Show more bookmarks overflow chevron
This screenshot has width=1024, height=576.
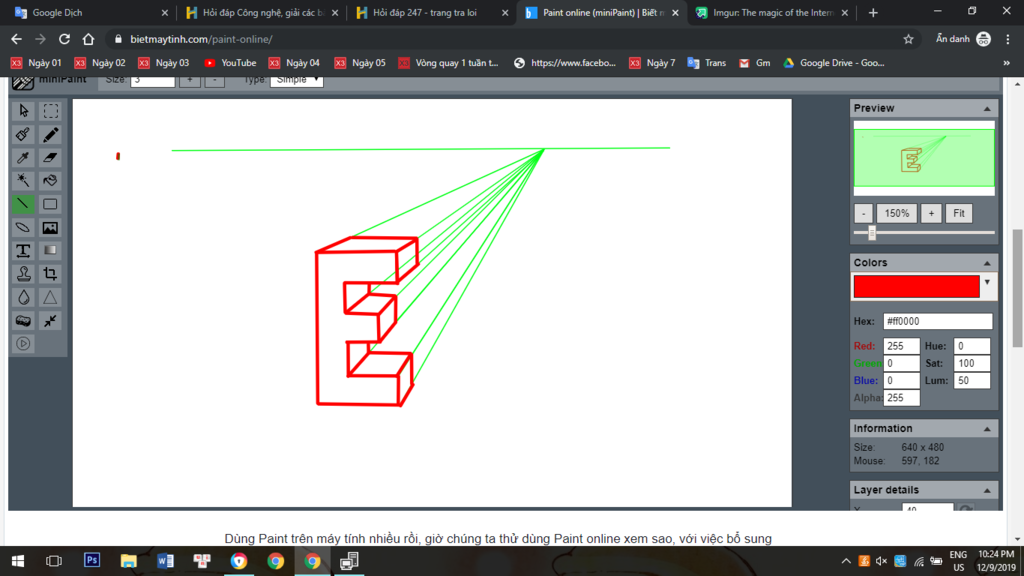(x=1006, y=63)
